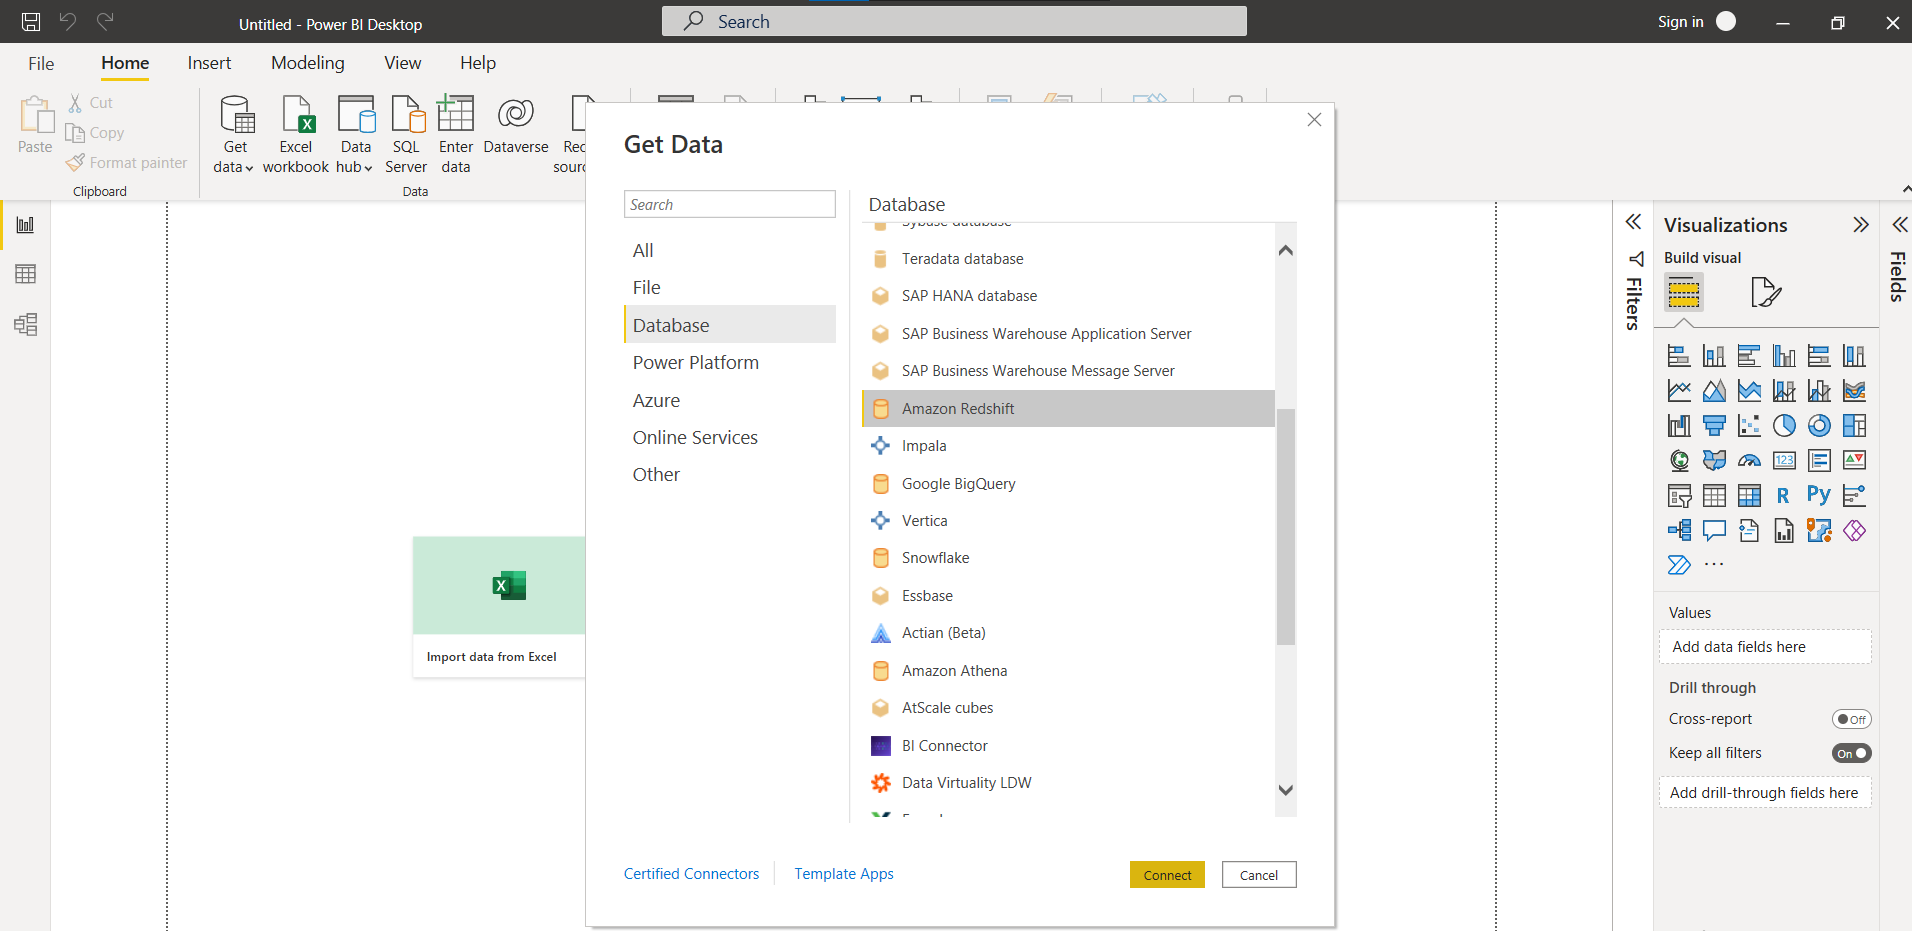Click Sign in at top right
This screenshot has height=931, width=1912.
(x=1680, y=21)
